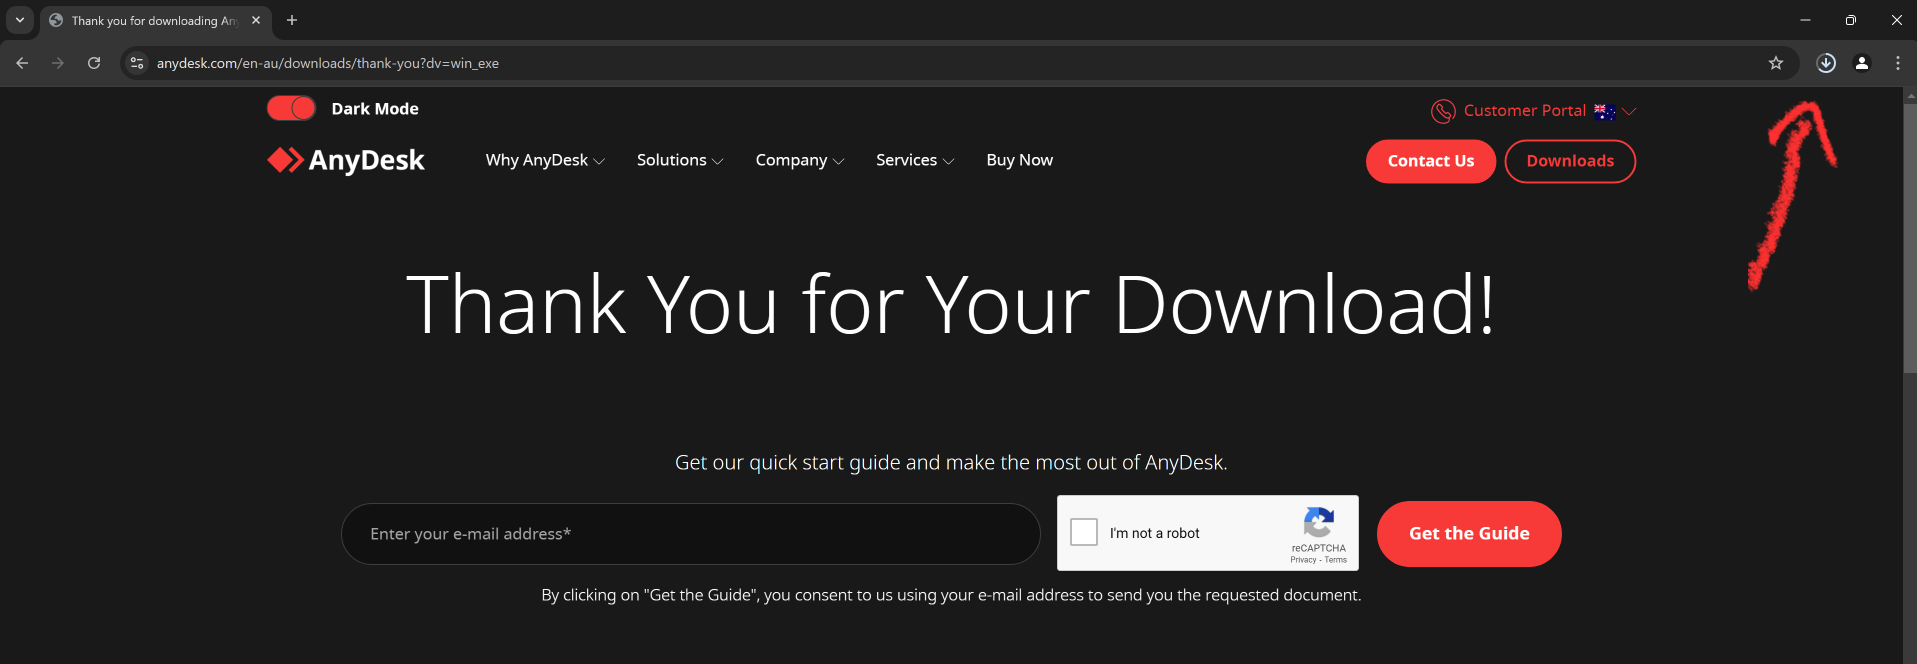1917x664 pixels.
Task: Expand the Why AnyDesk menu
Action: 544,160
